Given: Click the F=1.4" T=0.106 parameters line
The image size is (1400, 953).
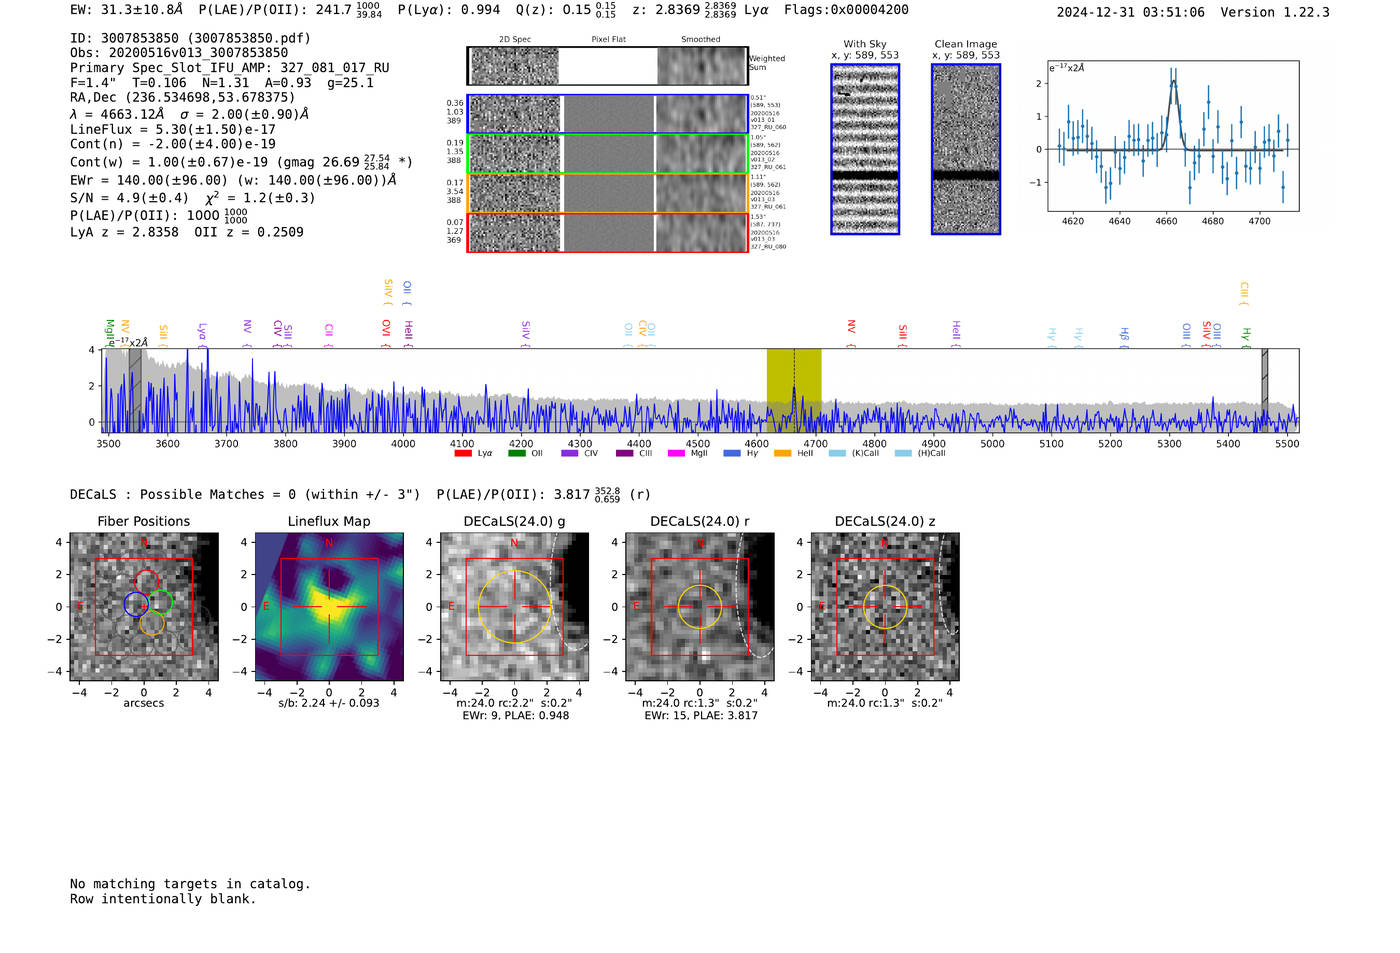Looking at the screenshot, I should coord(222,83).
